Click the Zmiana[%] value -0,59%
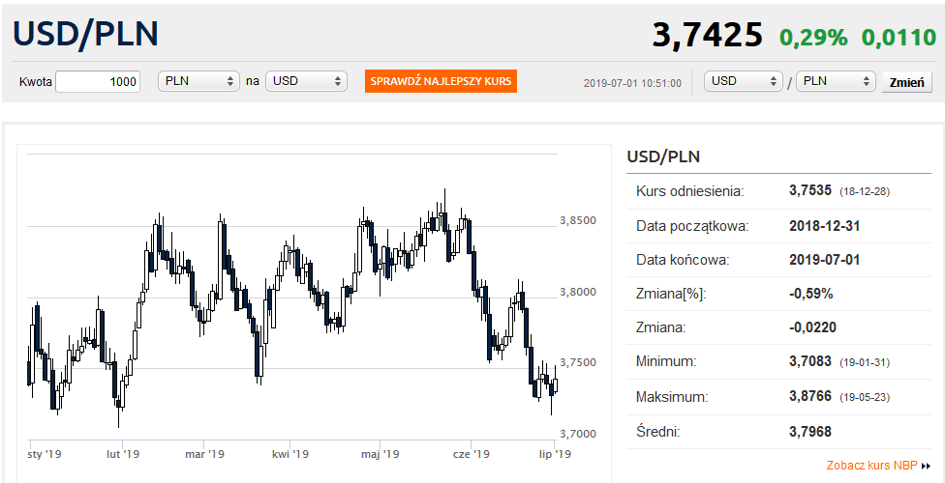The image size is (945, 483). (x=811, y=294)
